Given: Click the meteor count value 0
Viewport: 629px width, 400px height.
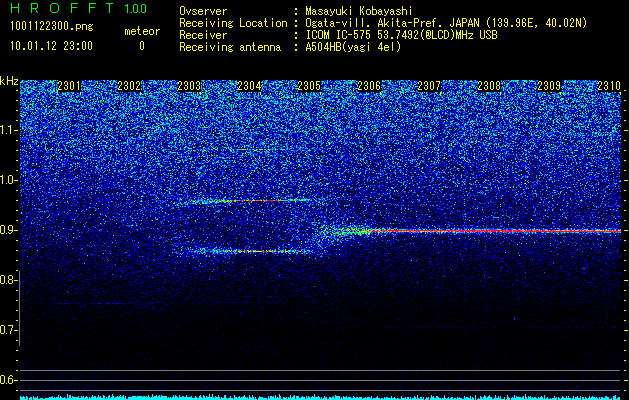Looking at the screenshot, I should [x=142, y=46].
